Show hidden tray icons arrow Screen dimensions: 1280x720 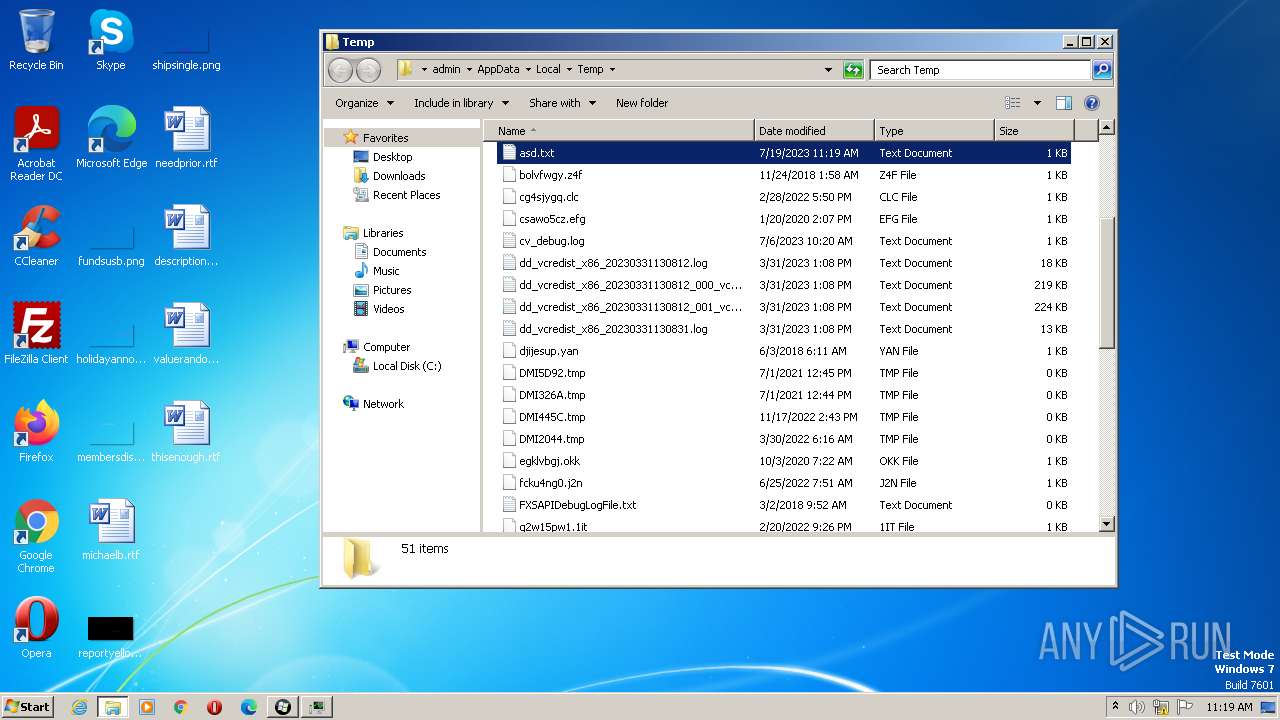point(1115,706)
